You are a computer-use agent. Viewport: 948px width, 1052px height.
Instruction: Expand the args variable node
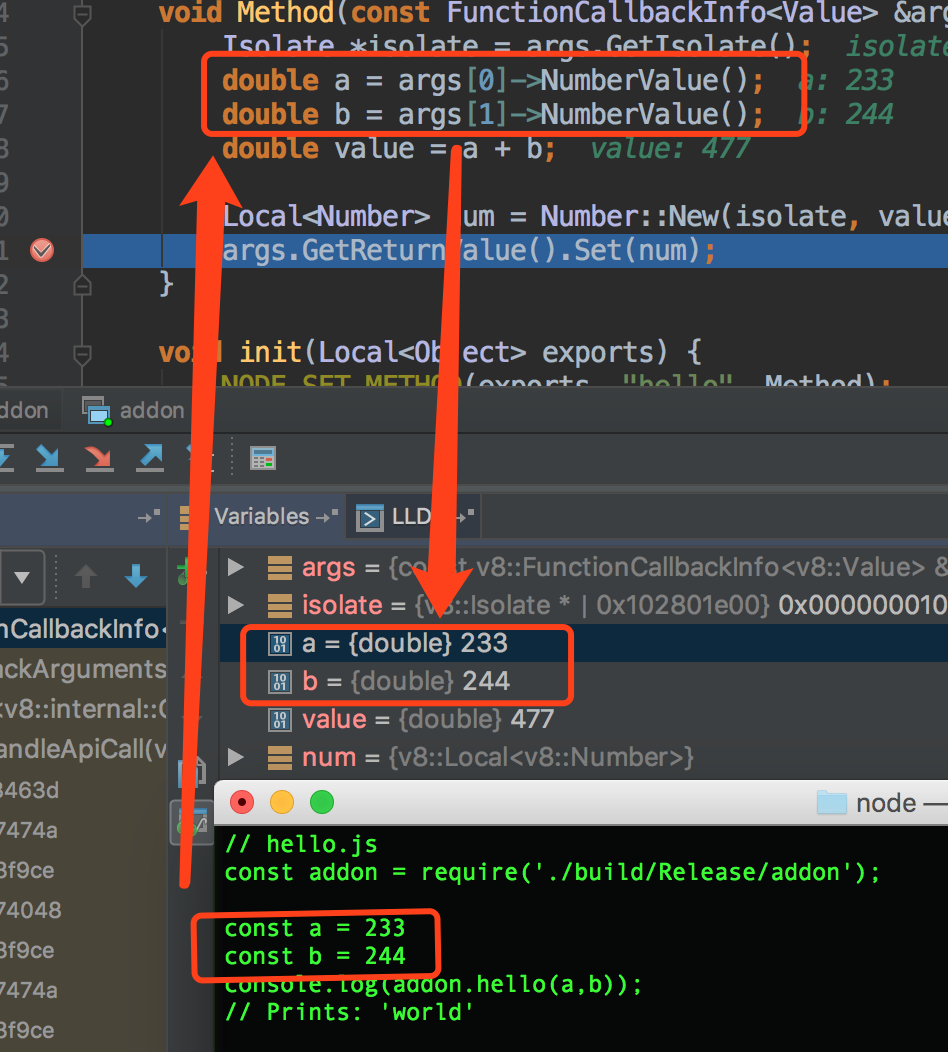(235, 568)
